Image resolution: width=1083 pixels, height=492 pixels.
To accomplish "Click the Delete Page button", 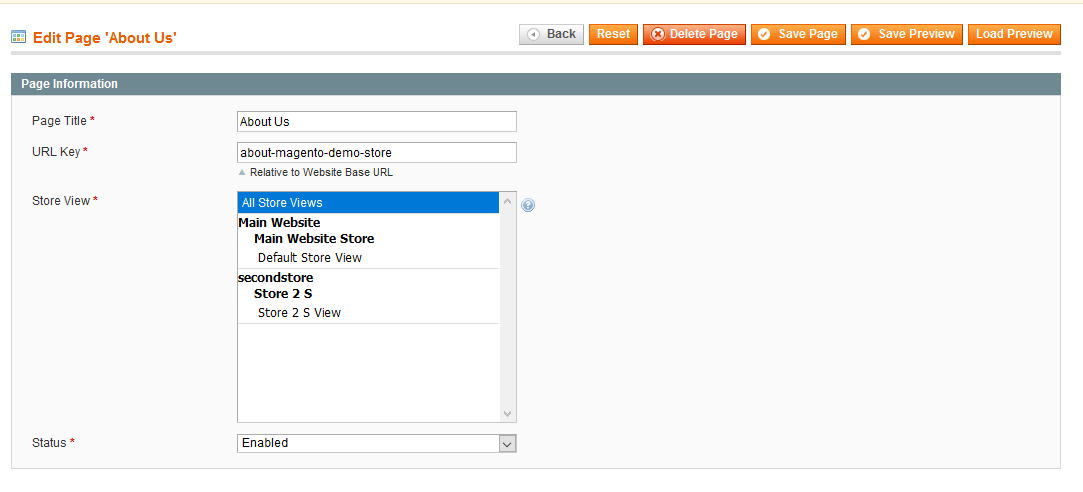I will 694,34.
